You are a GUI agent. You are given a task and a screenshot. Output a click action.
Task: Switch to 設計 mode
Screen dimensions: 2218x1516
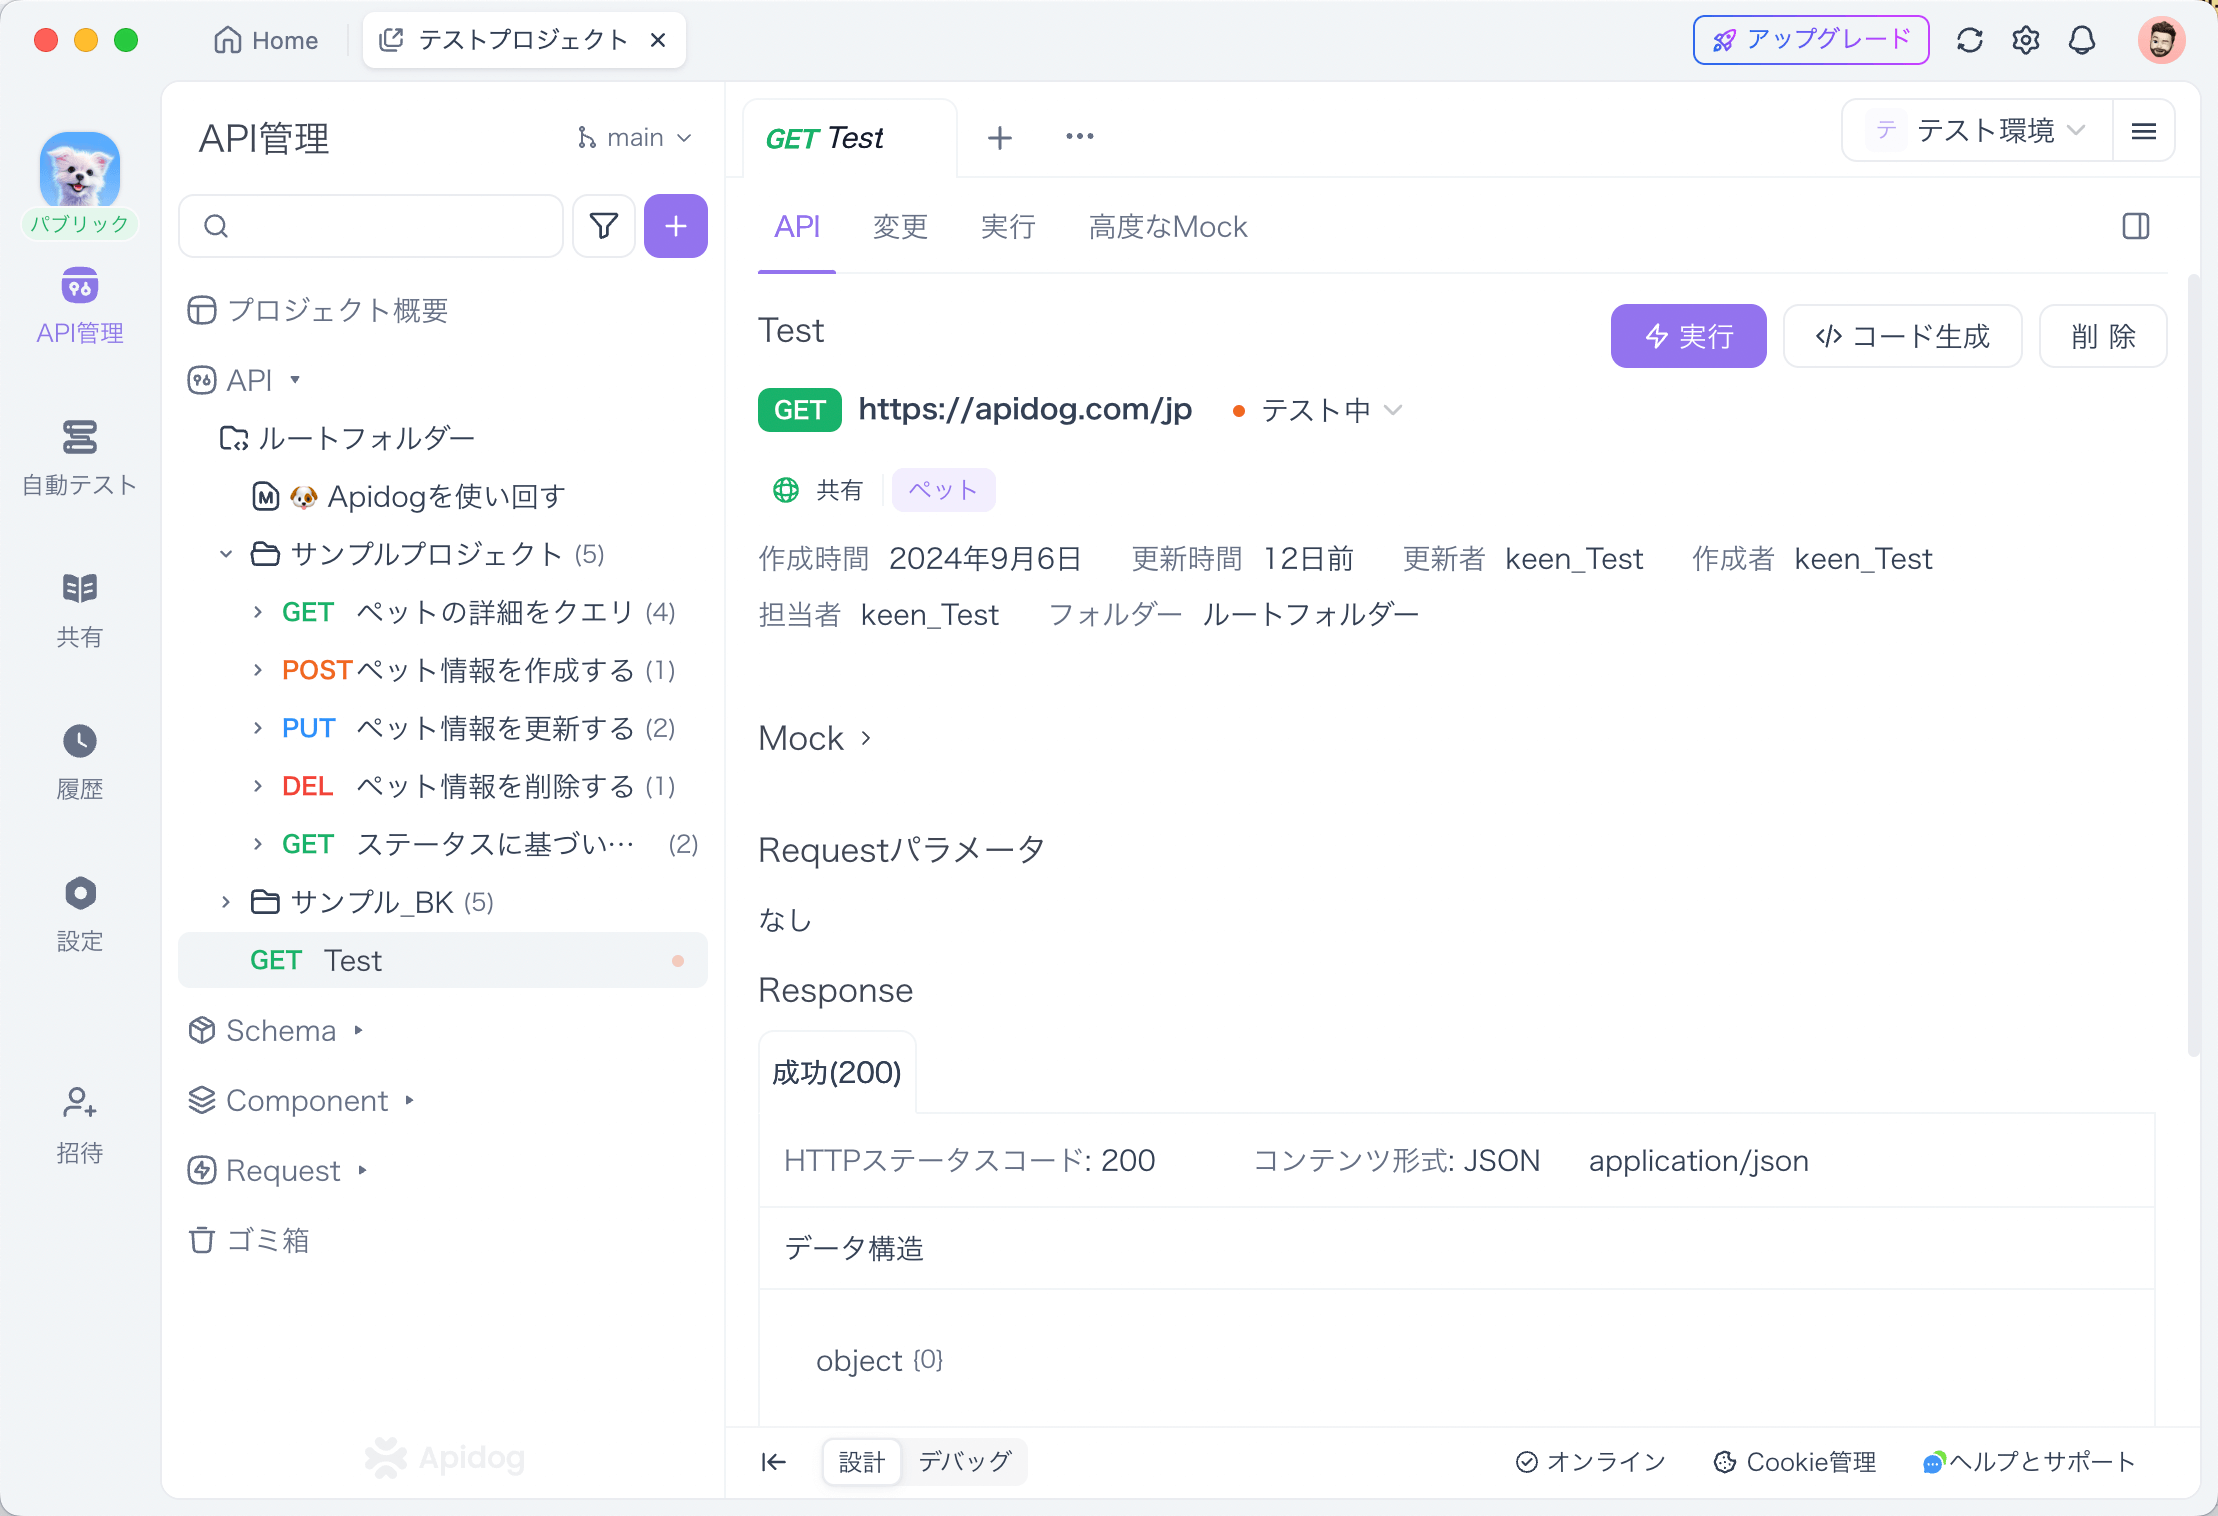tap(862, 1462)
